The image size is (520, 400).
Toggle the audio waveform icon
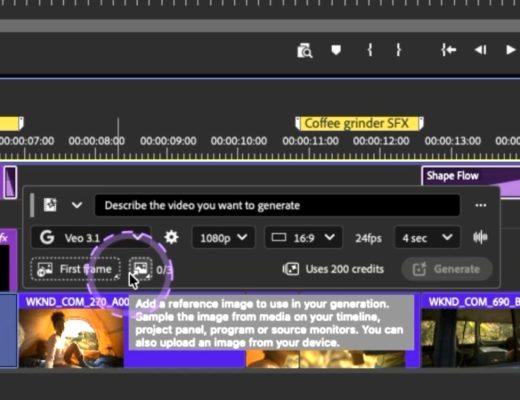click(x=480, y=237)
